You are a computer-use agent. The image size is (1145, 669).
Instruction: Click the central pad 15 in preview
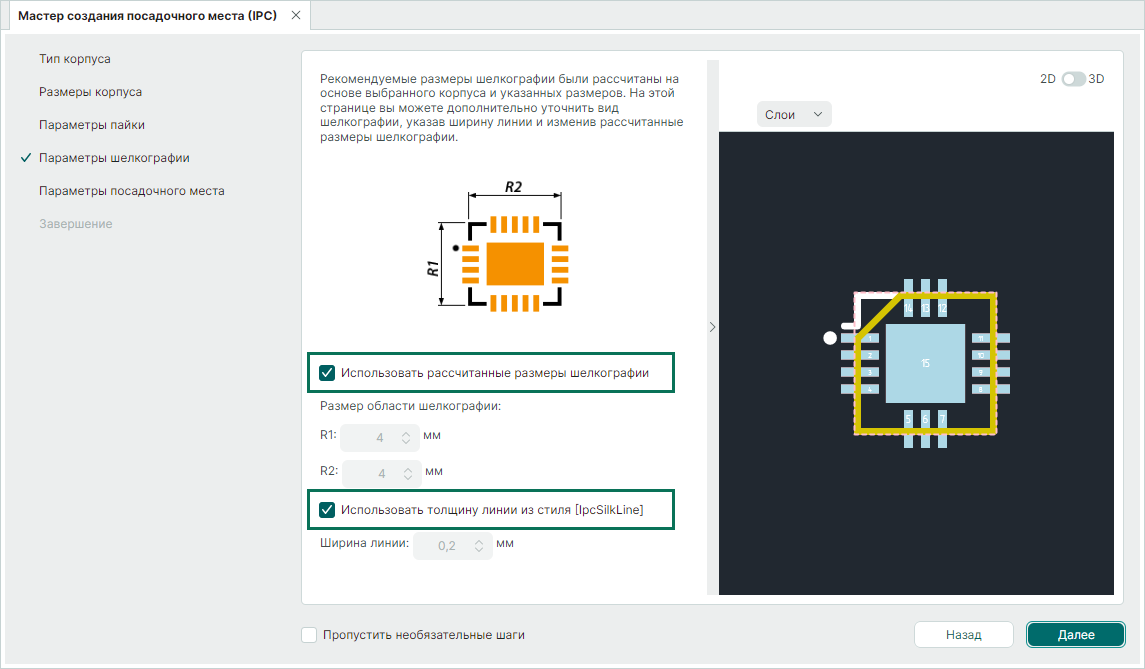point(925,363)
